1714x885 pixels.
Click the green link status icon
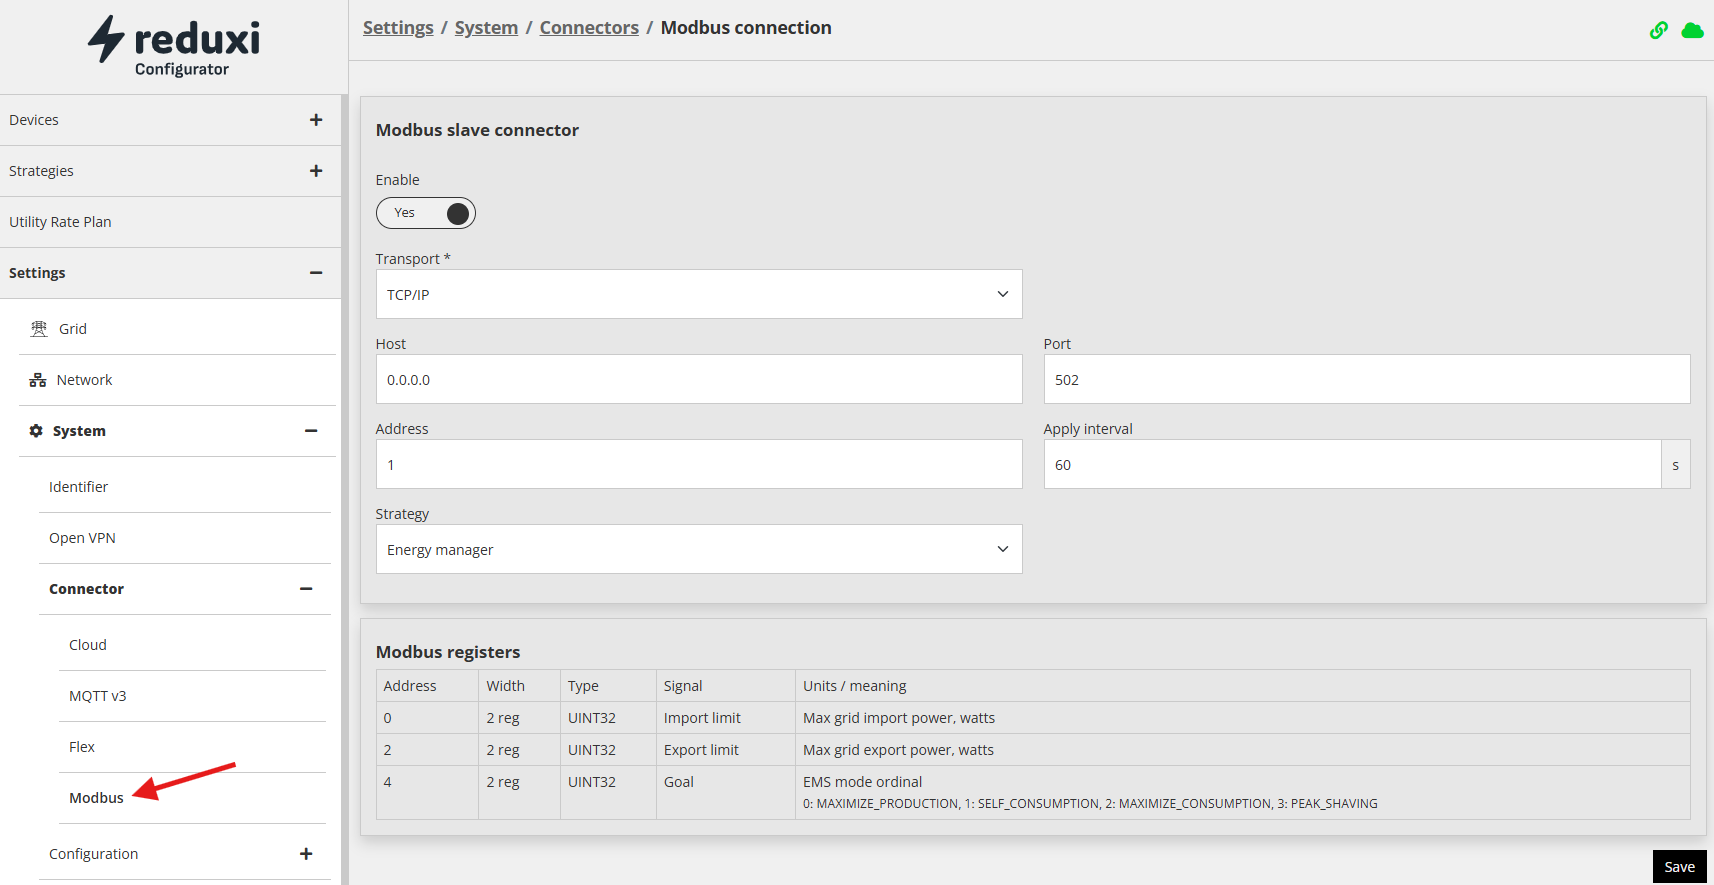pyautogui.click(x=1659, y=30)
